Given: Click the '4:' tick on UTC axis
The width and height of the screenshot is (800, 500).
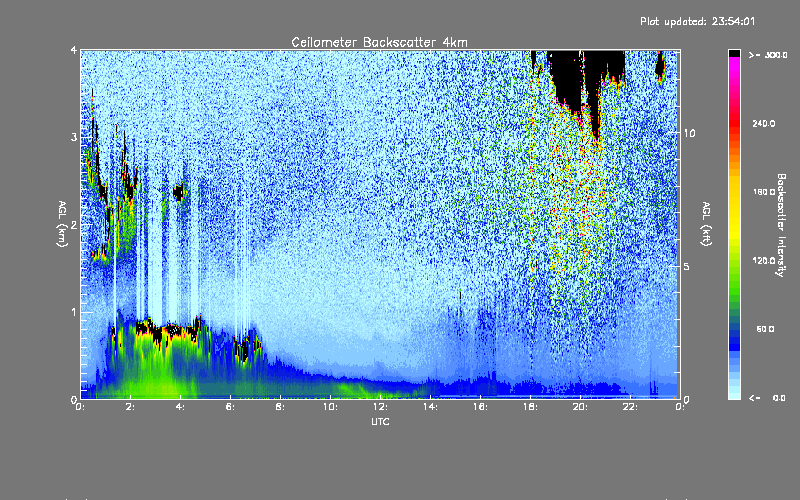Looking at the screenshot, I should (x=180, y=407).
